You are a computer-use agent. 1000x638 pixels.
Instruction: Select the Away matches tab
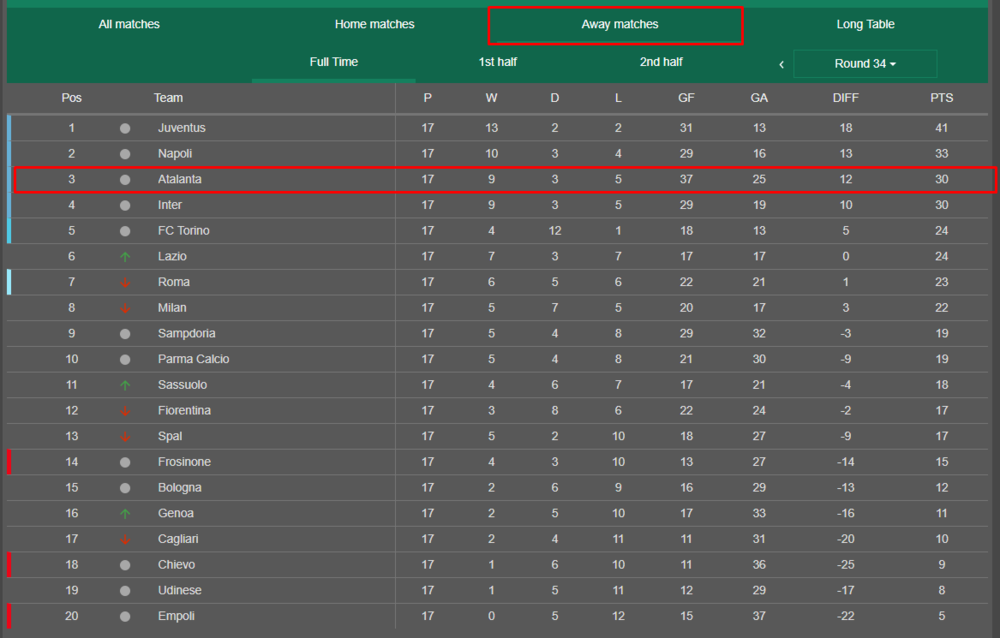coord(620,24)
